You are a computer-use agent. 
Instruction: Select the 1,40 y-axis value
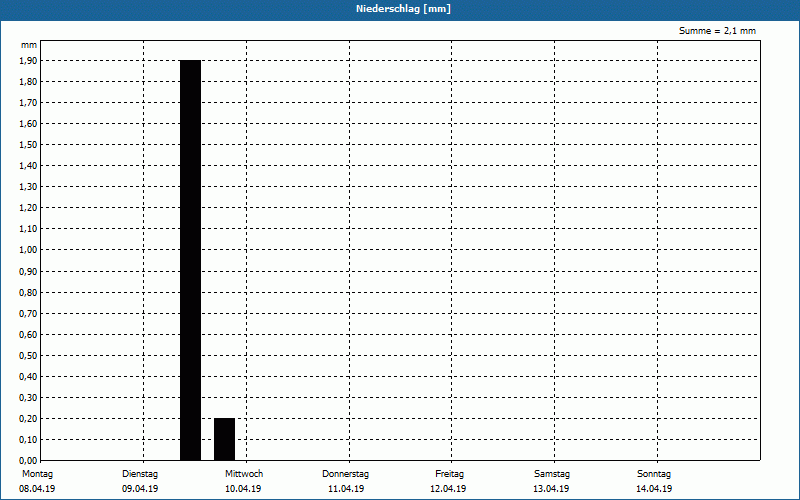pyautogui.click(x=28, y=166)
